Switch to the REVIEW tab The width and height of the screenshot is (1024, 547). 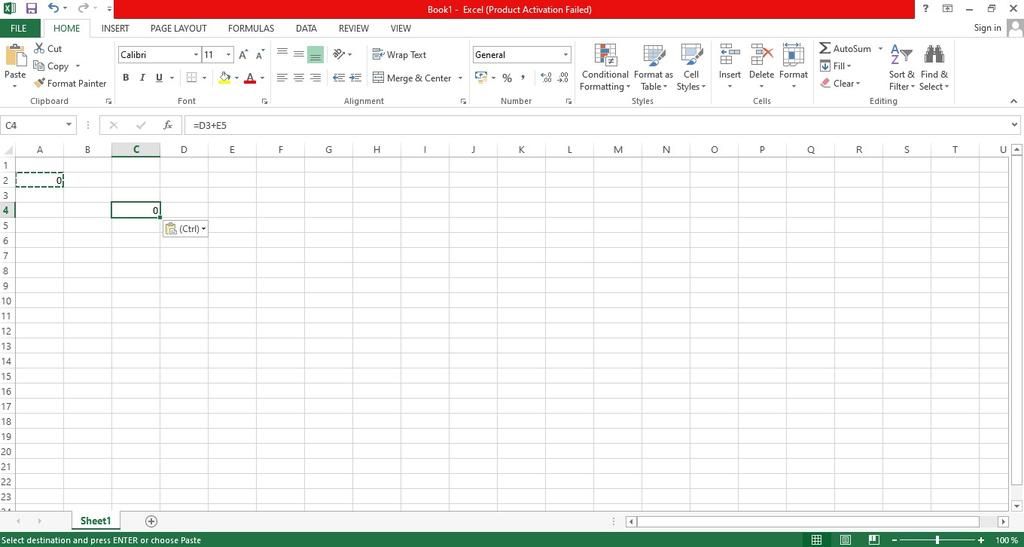tap(353, 29)
